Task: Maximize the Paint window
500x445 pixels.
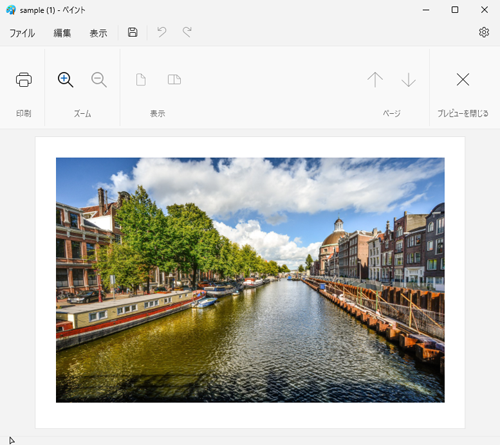Action: tap(455, 10)
